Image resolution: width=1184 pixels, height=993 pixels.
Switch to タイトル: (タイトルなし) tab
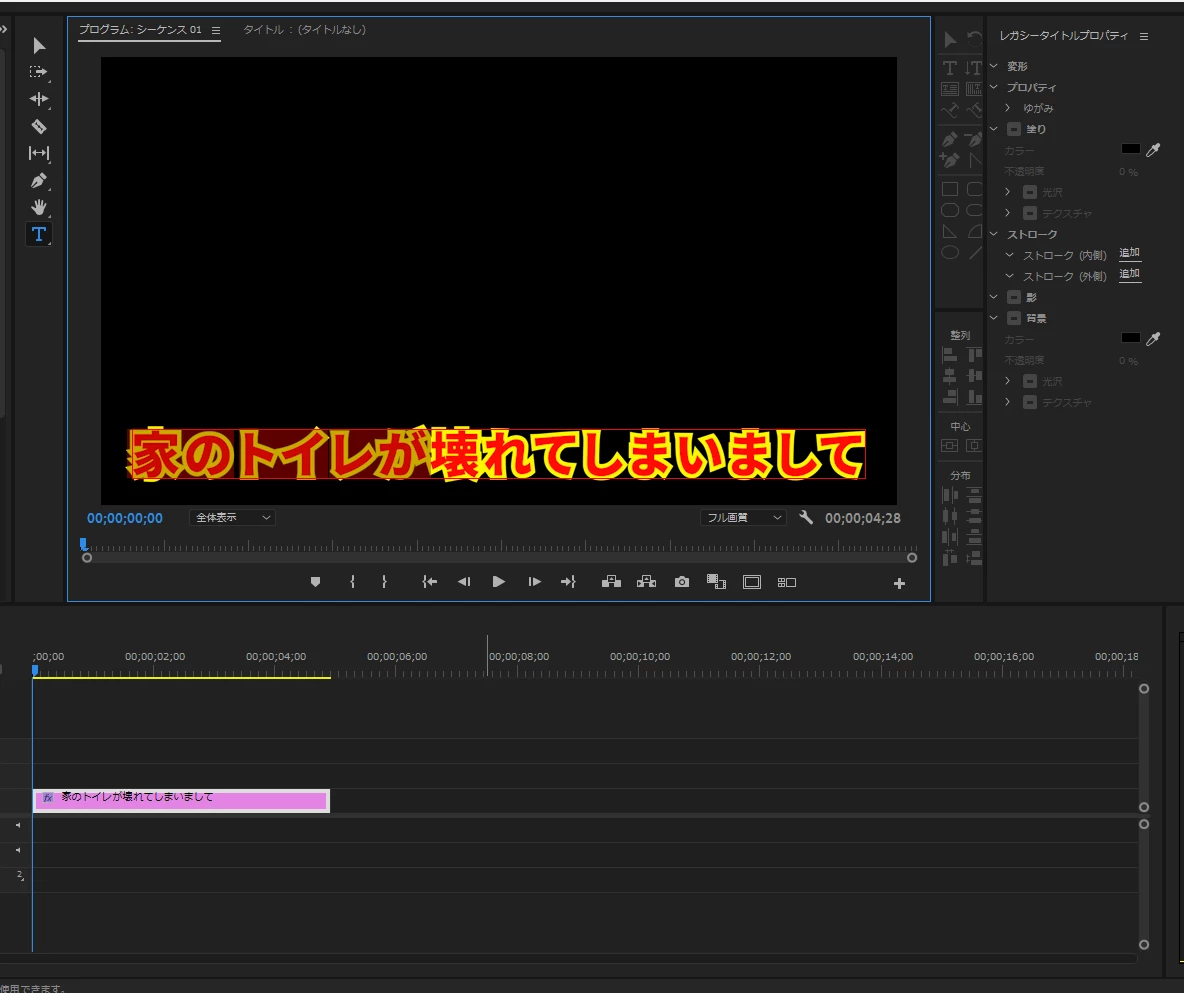(304, 29)
